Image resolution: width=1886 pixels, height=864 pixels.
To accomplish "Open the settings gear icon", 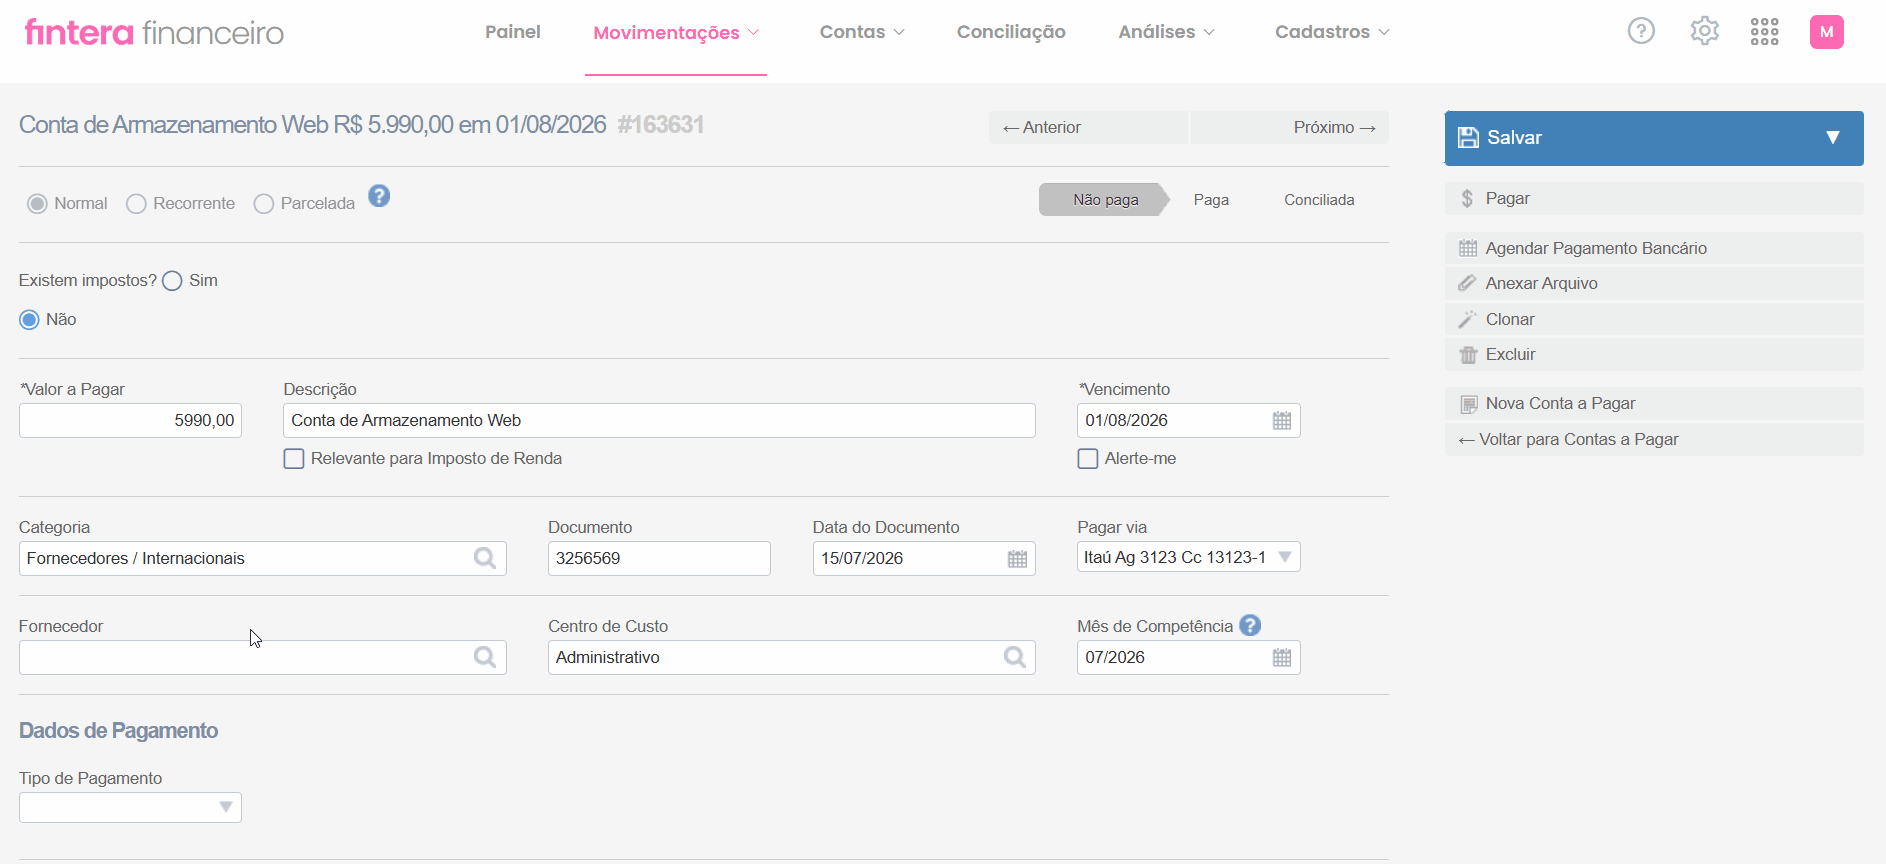I will tap(1705, 31).
